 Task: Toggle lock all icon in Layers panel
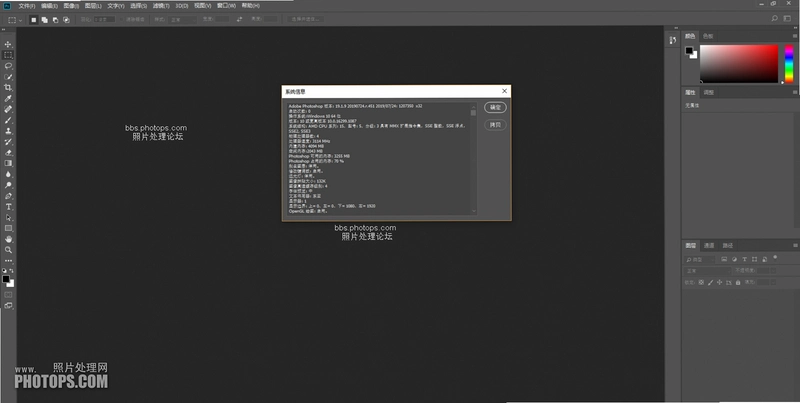pos(738,282)
